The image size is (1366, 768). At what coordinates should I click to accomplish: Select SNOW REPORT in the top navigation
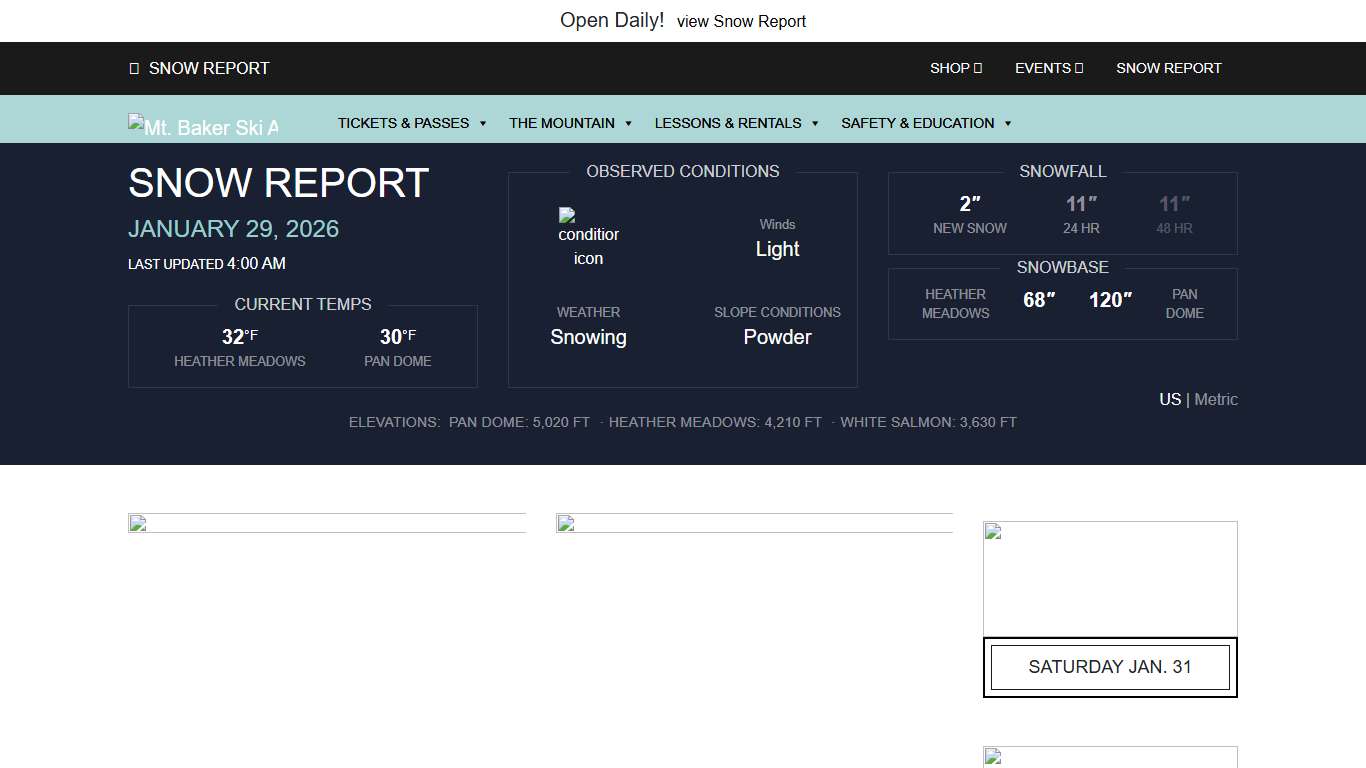tap(1168, 68)
